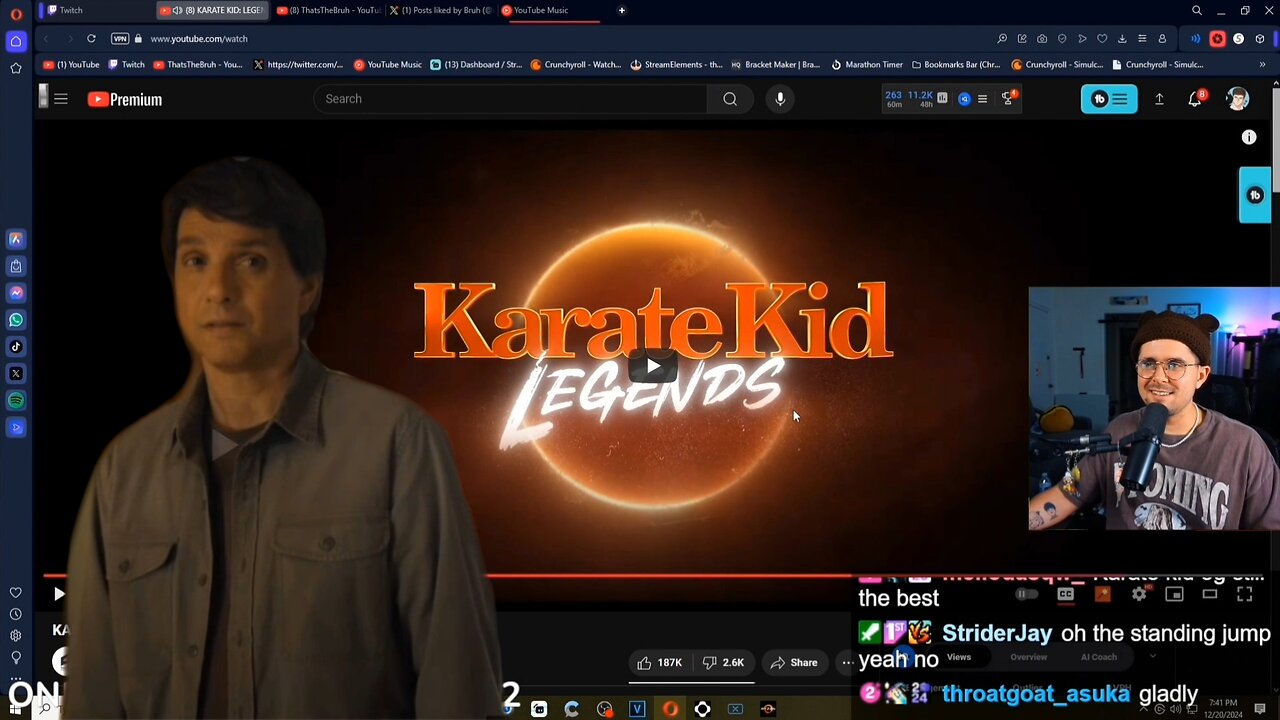1280x720 pixels.
Task: Open Aria AI from the Opera sidebar
Action: [x=16, y=239]
